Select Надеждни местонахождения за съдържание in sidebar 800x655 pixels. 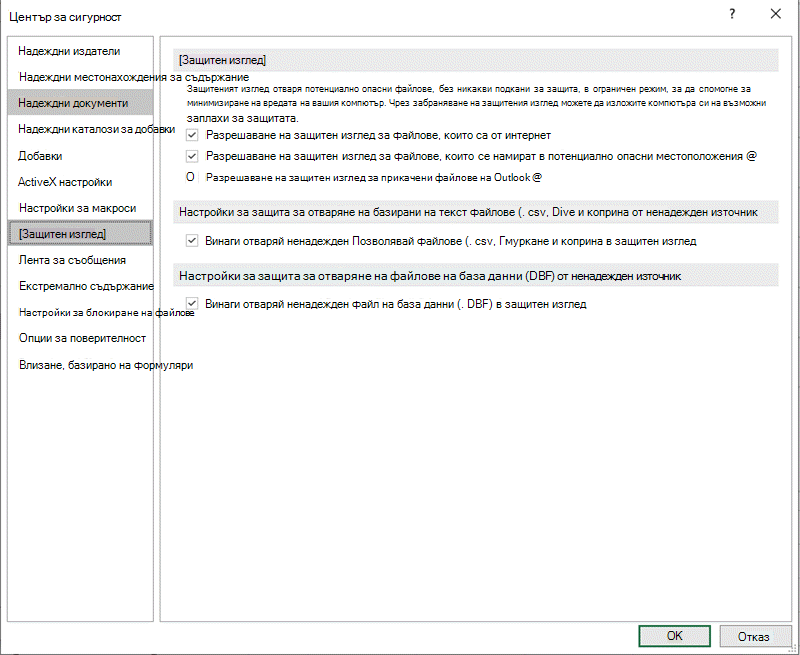tap(134, 77)
